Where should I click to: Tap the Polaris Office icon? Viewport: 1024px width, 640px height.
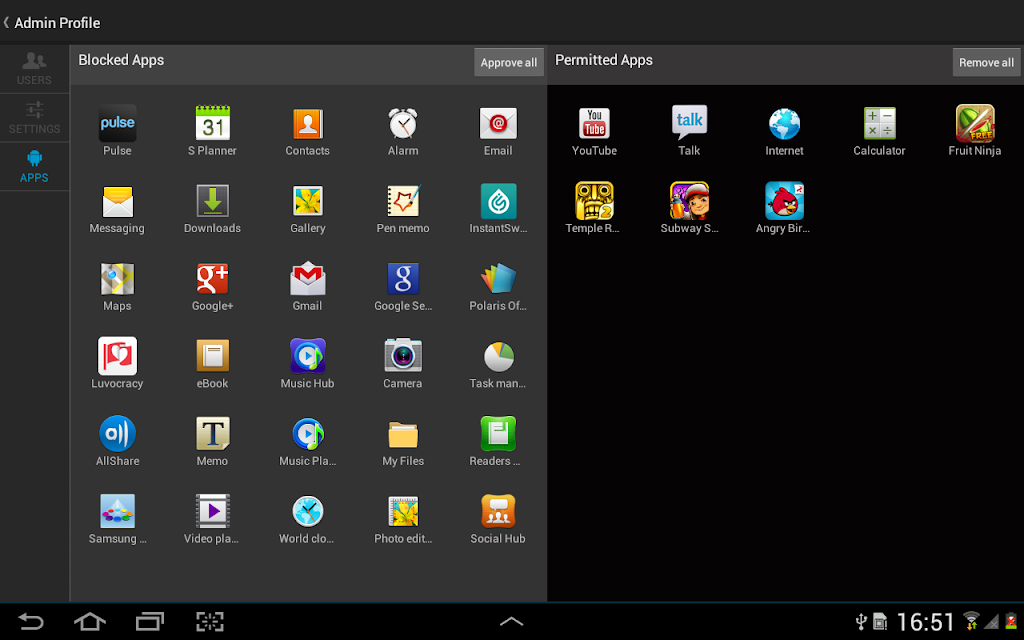(498, 278)
